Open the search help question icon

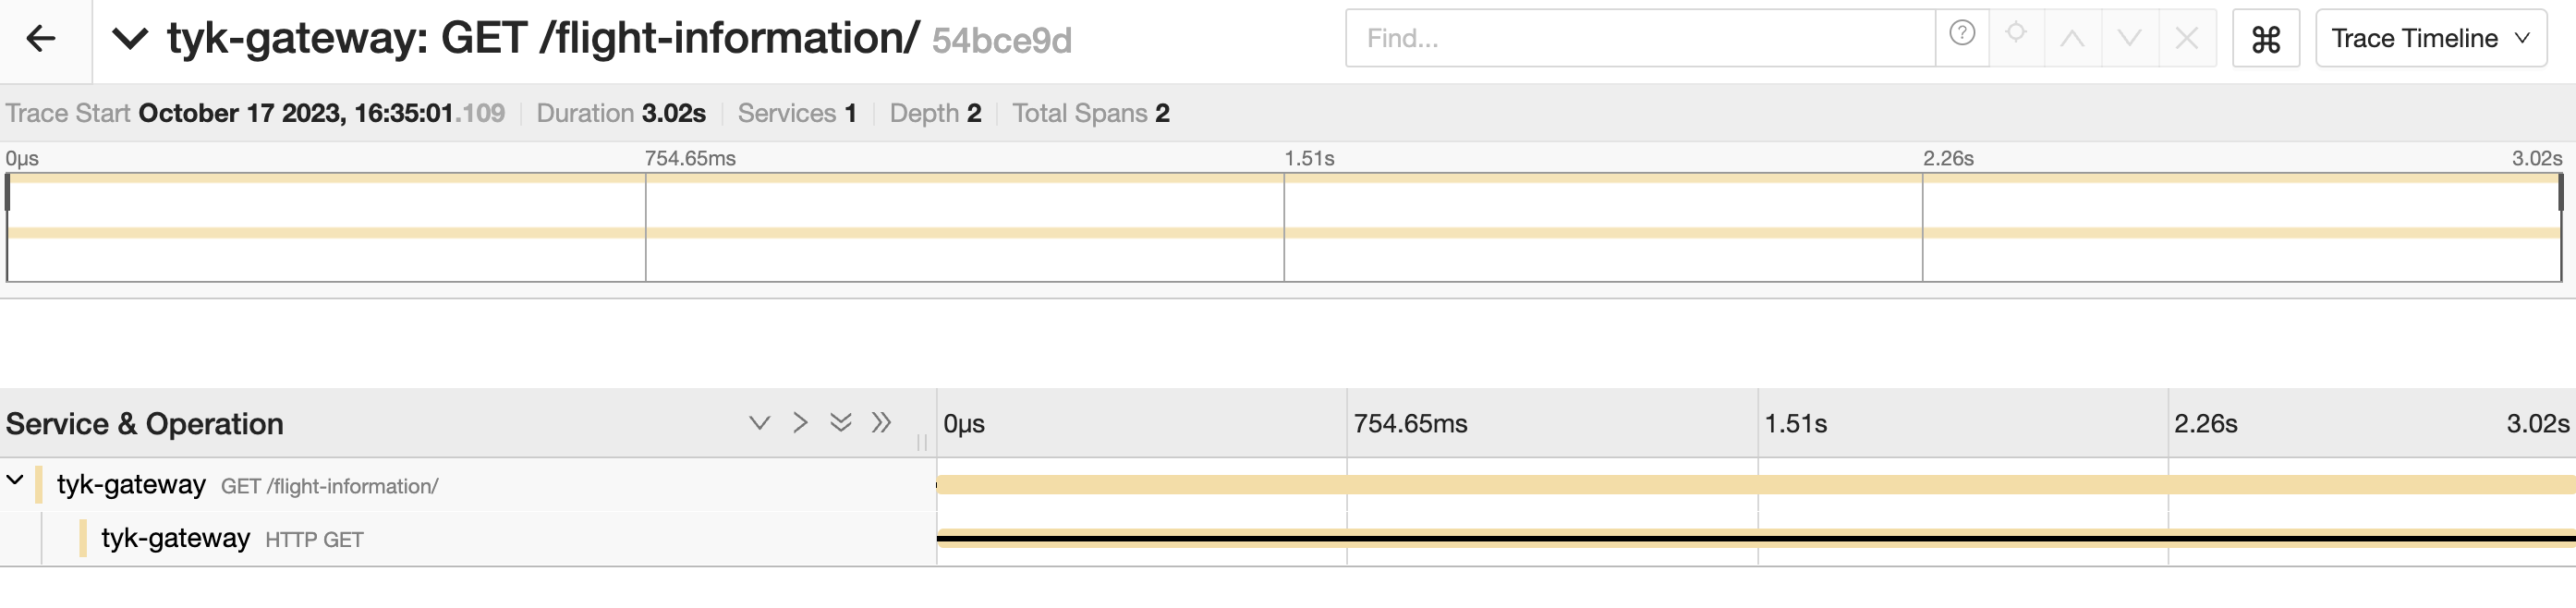[1962, 35]
